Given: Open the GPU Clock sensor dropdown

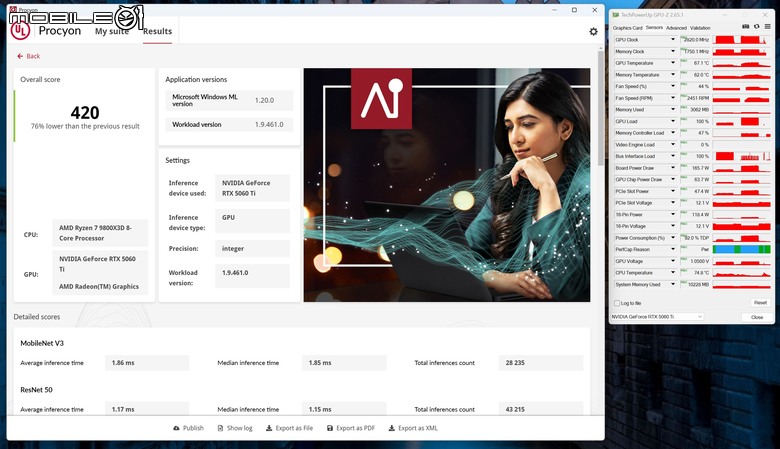Looking at the screenshot, I should click(673, 40).
